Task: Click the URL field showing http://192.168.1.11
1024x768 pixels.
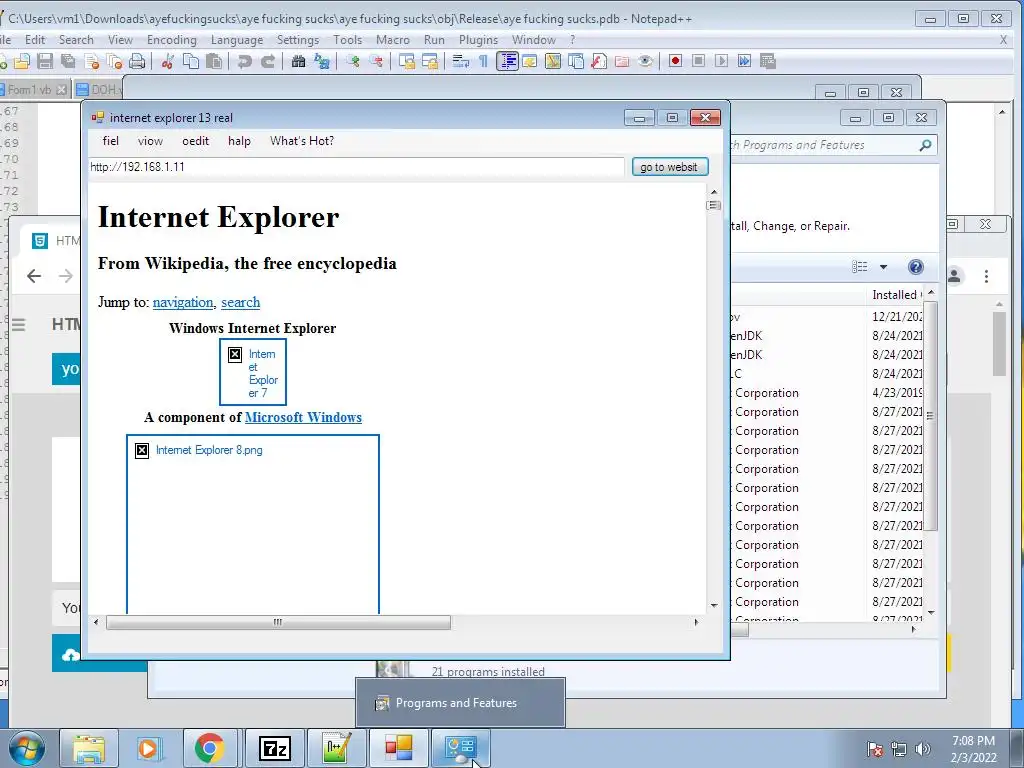Action: coord(357,167)
